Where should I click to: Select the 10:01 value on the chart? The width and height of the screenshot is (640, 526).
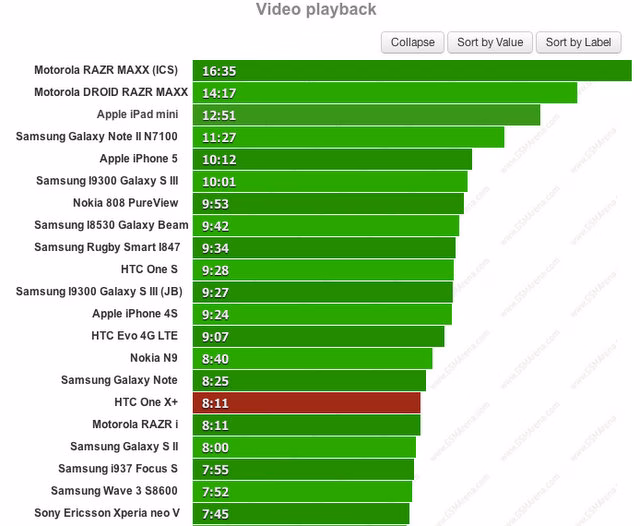coord(219,182)
